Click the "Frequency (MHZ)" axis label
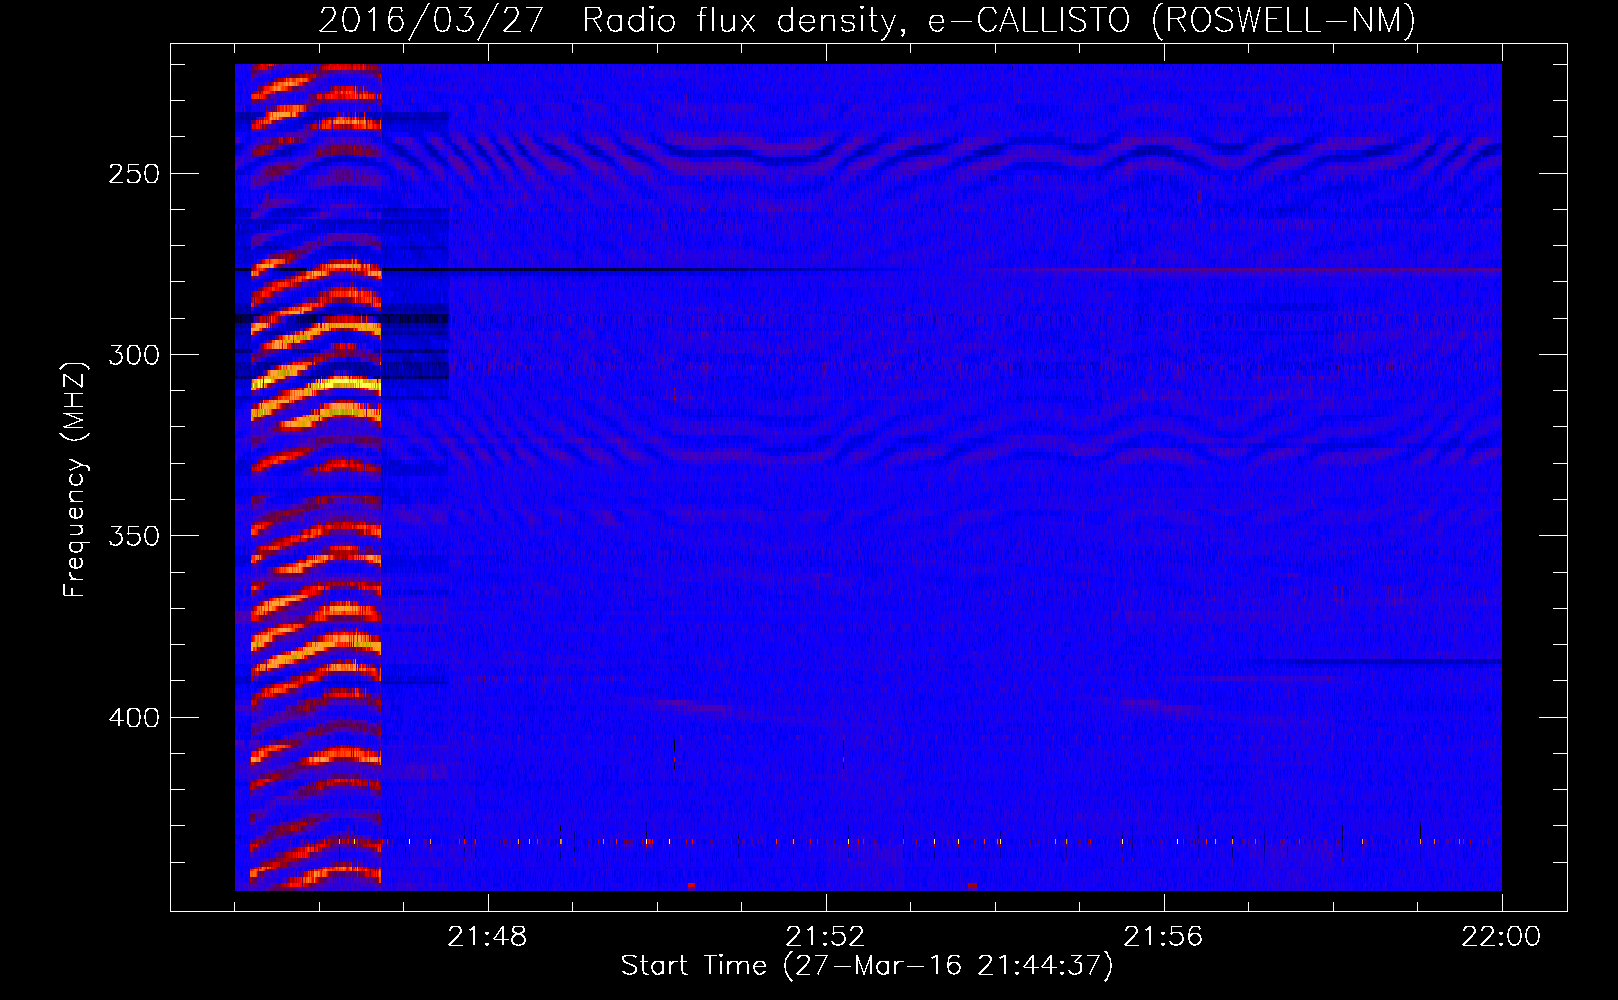 (x=75, y=480)
